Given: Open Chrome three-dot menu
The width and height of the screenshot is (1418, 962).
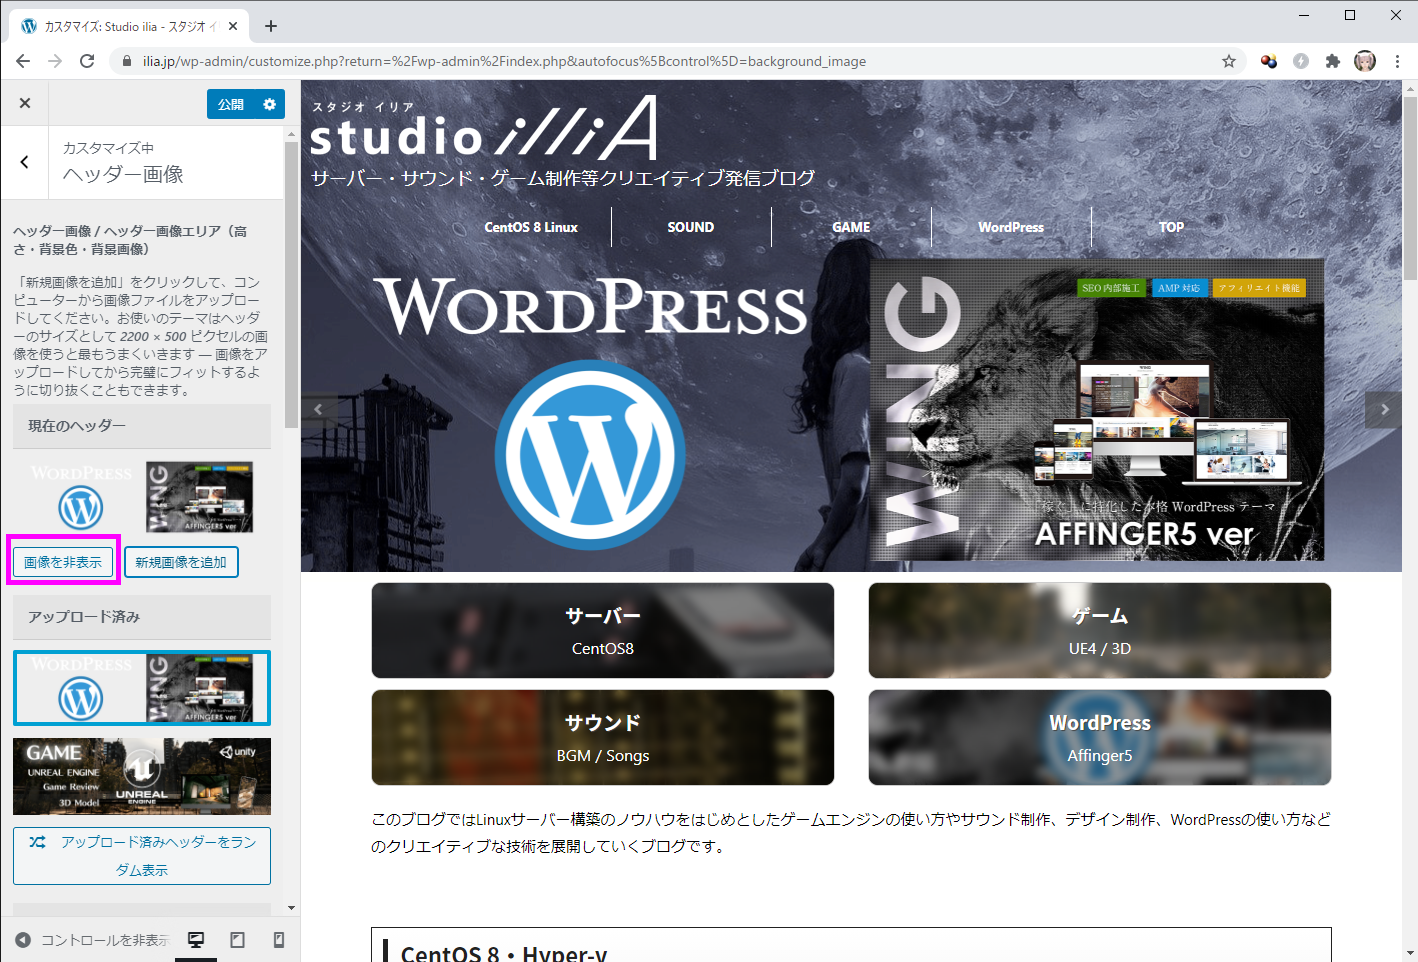Looking at the screenshot, I should (x=1397, y=61).
